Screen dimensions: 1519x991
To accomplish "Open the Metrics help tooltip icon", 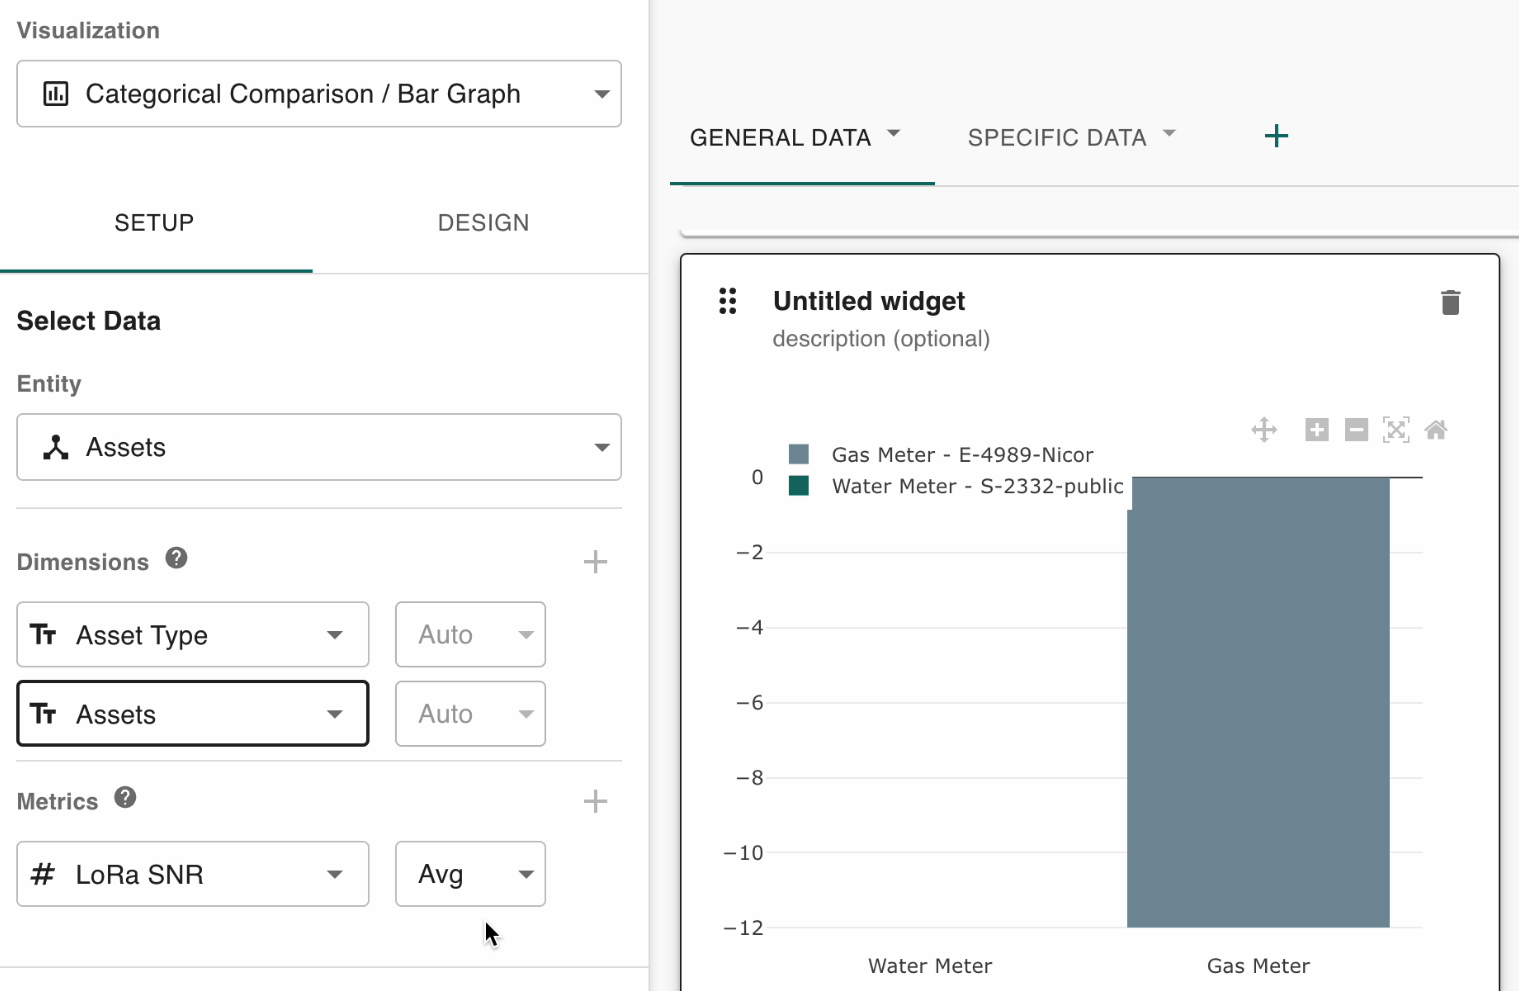I will coord(125,797).
